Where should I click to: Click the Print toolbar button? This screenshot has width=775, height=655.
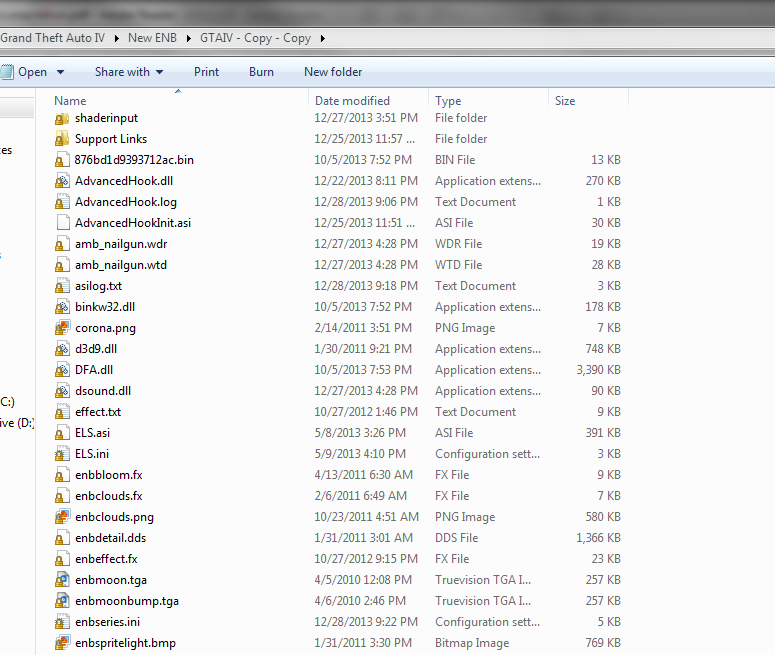[x=206, y=72]
